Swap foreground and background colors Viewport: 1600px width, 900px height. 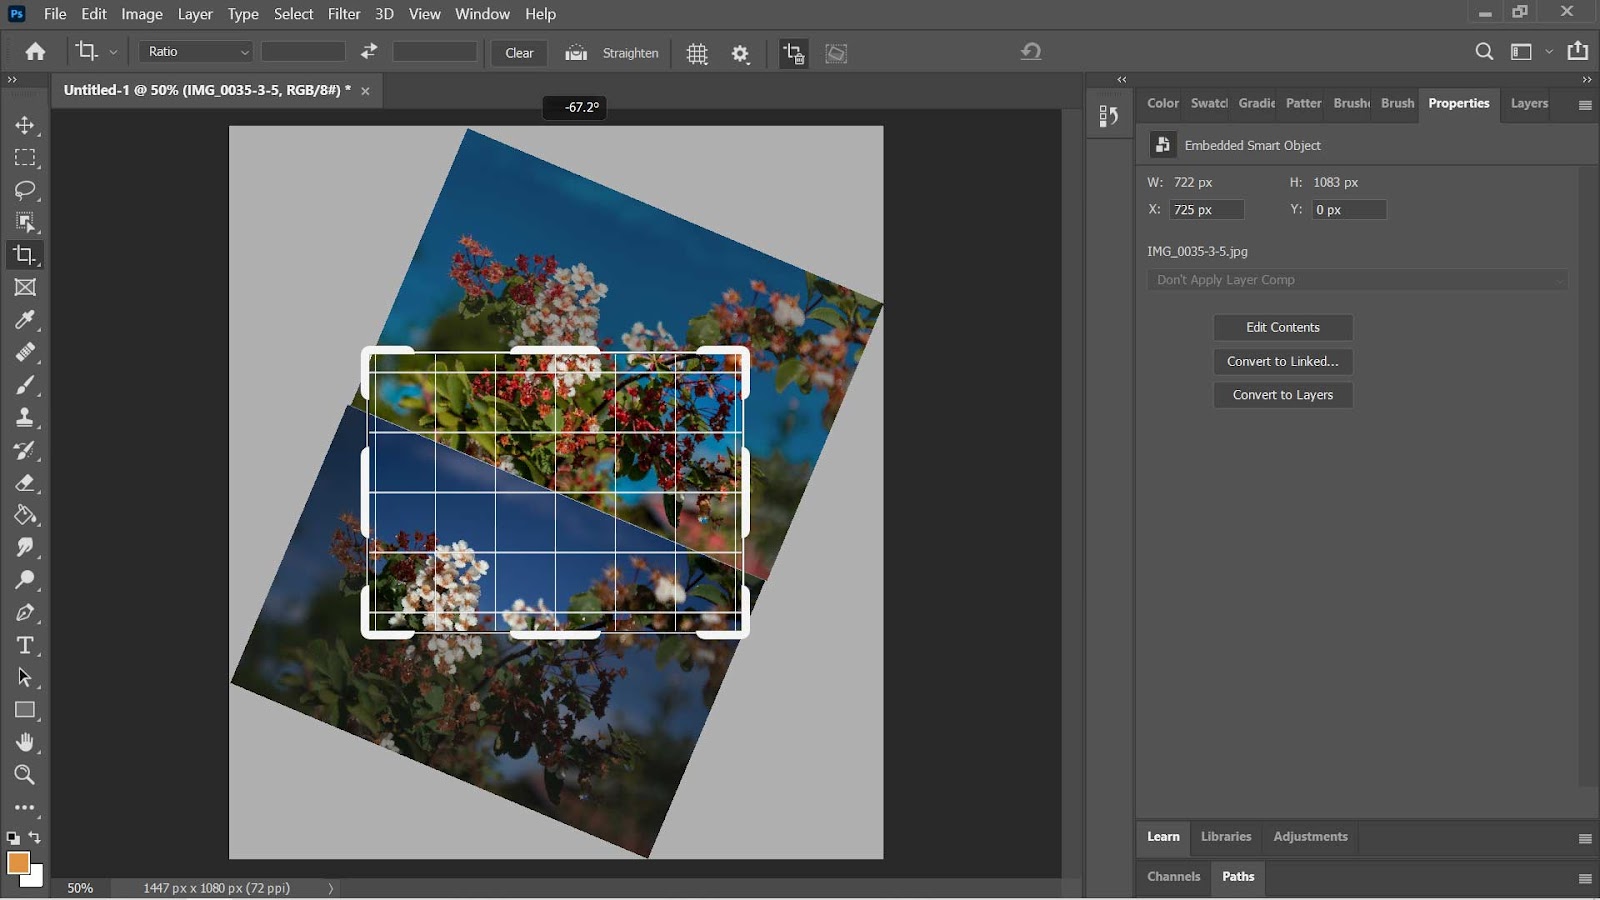tap(35, 838)
